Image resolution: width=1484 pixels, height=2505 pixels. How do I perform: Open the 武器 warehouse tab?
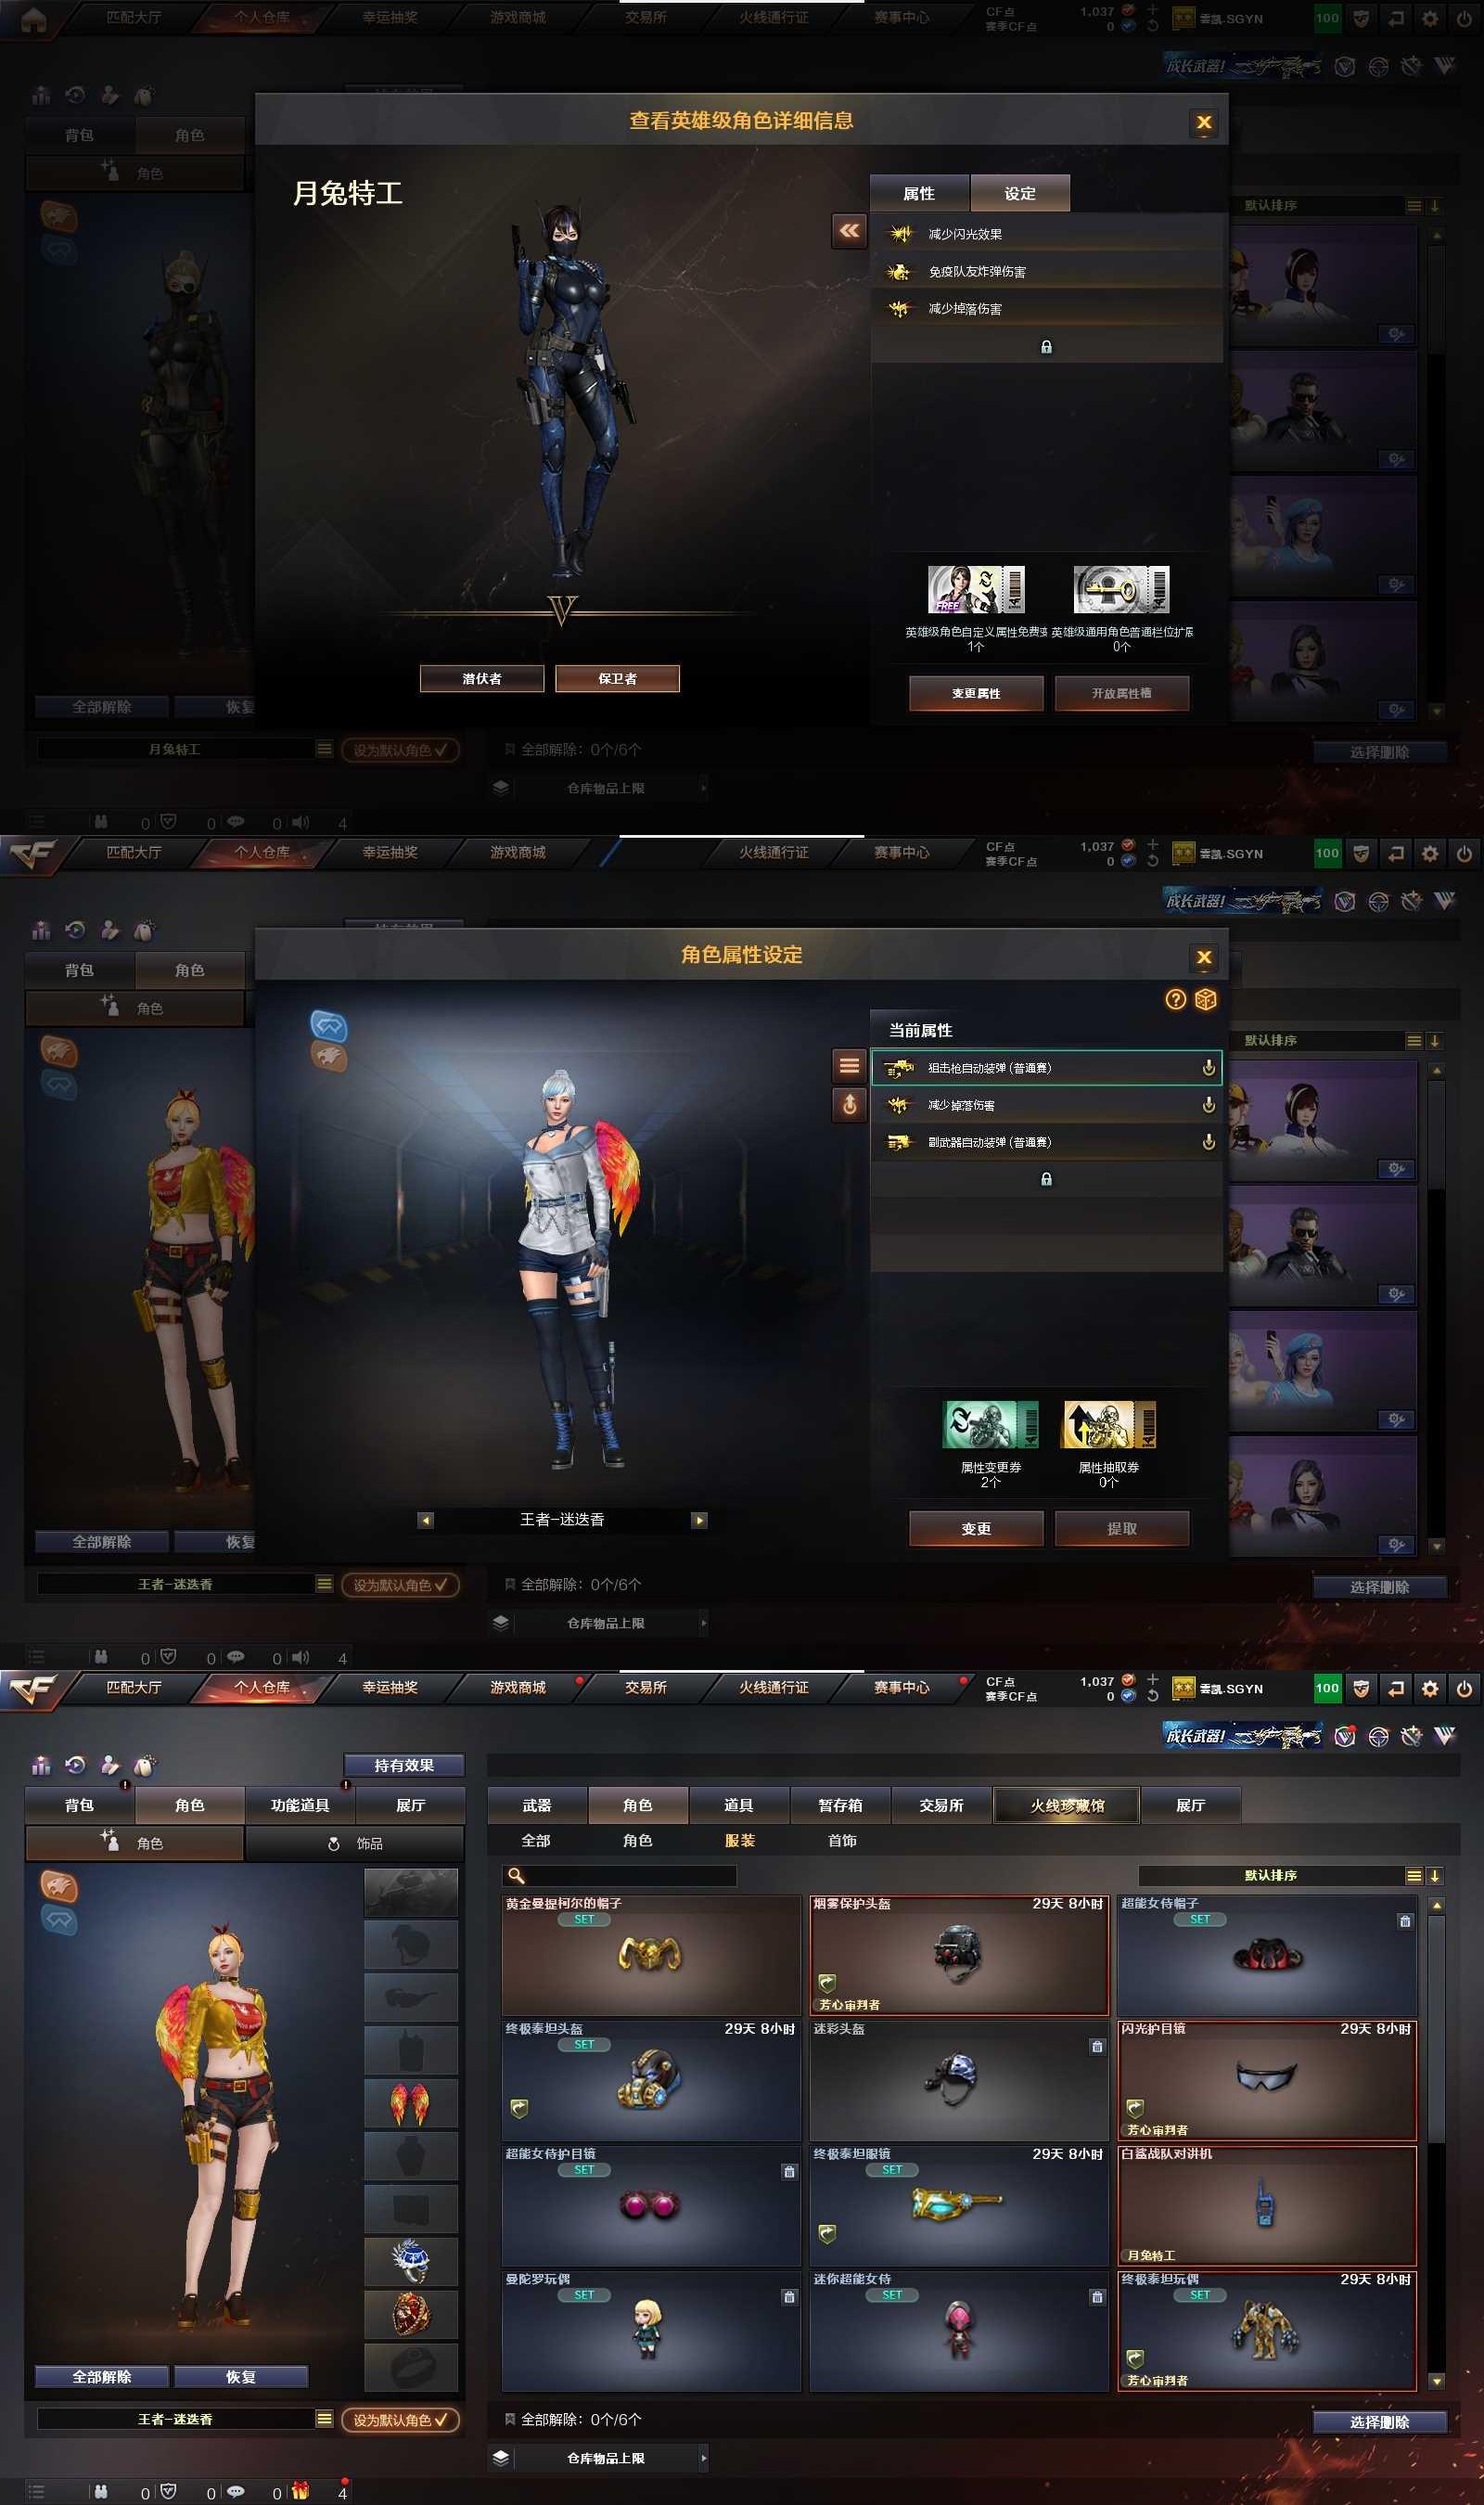click(537, 1805)
